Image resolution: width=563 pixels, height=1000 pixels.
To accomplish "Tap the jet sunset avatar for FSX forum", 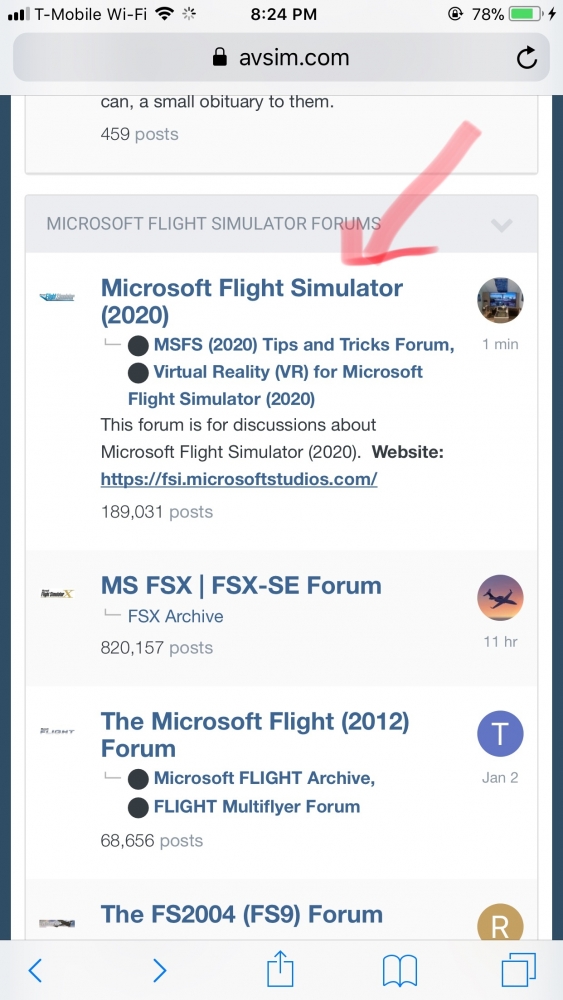I will pos(501,598).
